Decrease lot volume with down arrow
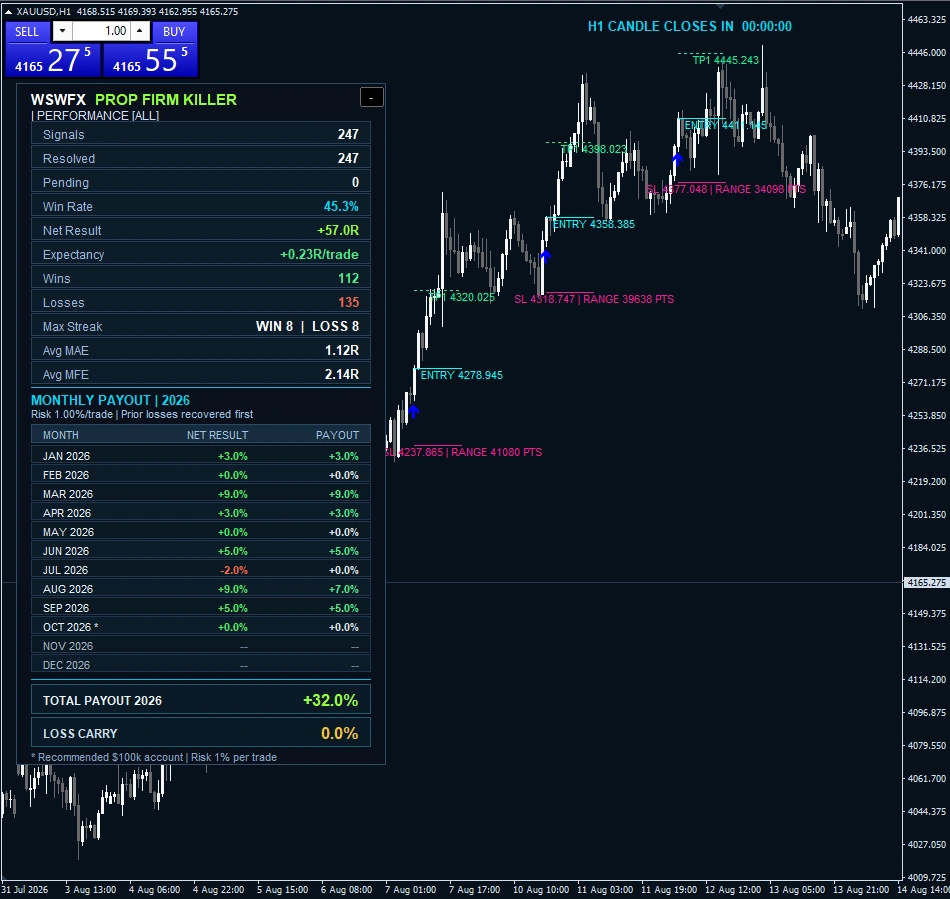950x899 pixels. [62, 31]
